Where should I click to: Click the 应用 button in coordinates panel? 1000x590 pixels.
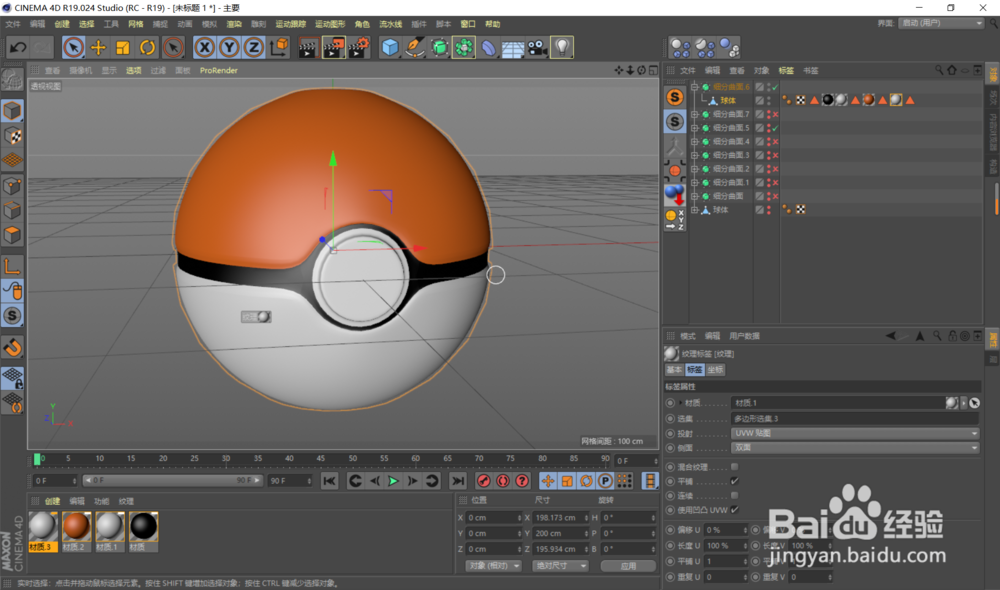point(628,565)
